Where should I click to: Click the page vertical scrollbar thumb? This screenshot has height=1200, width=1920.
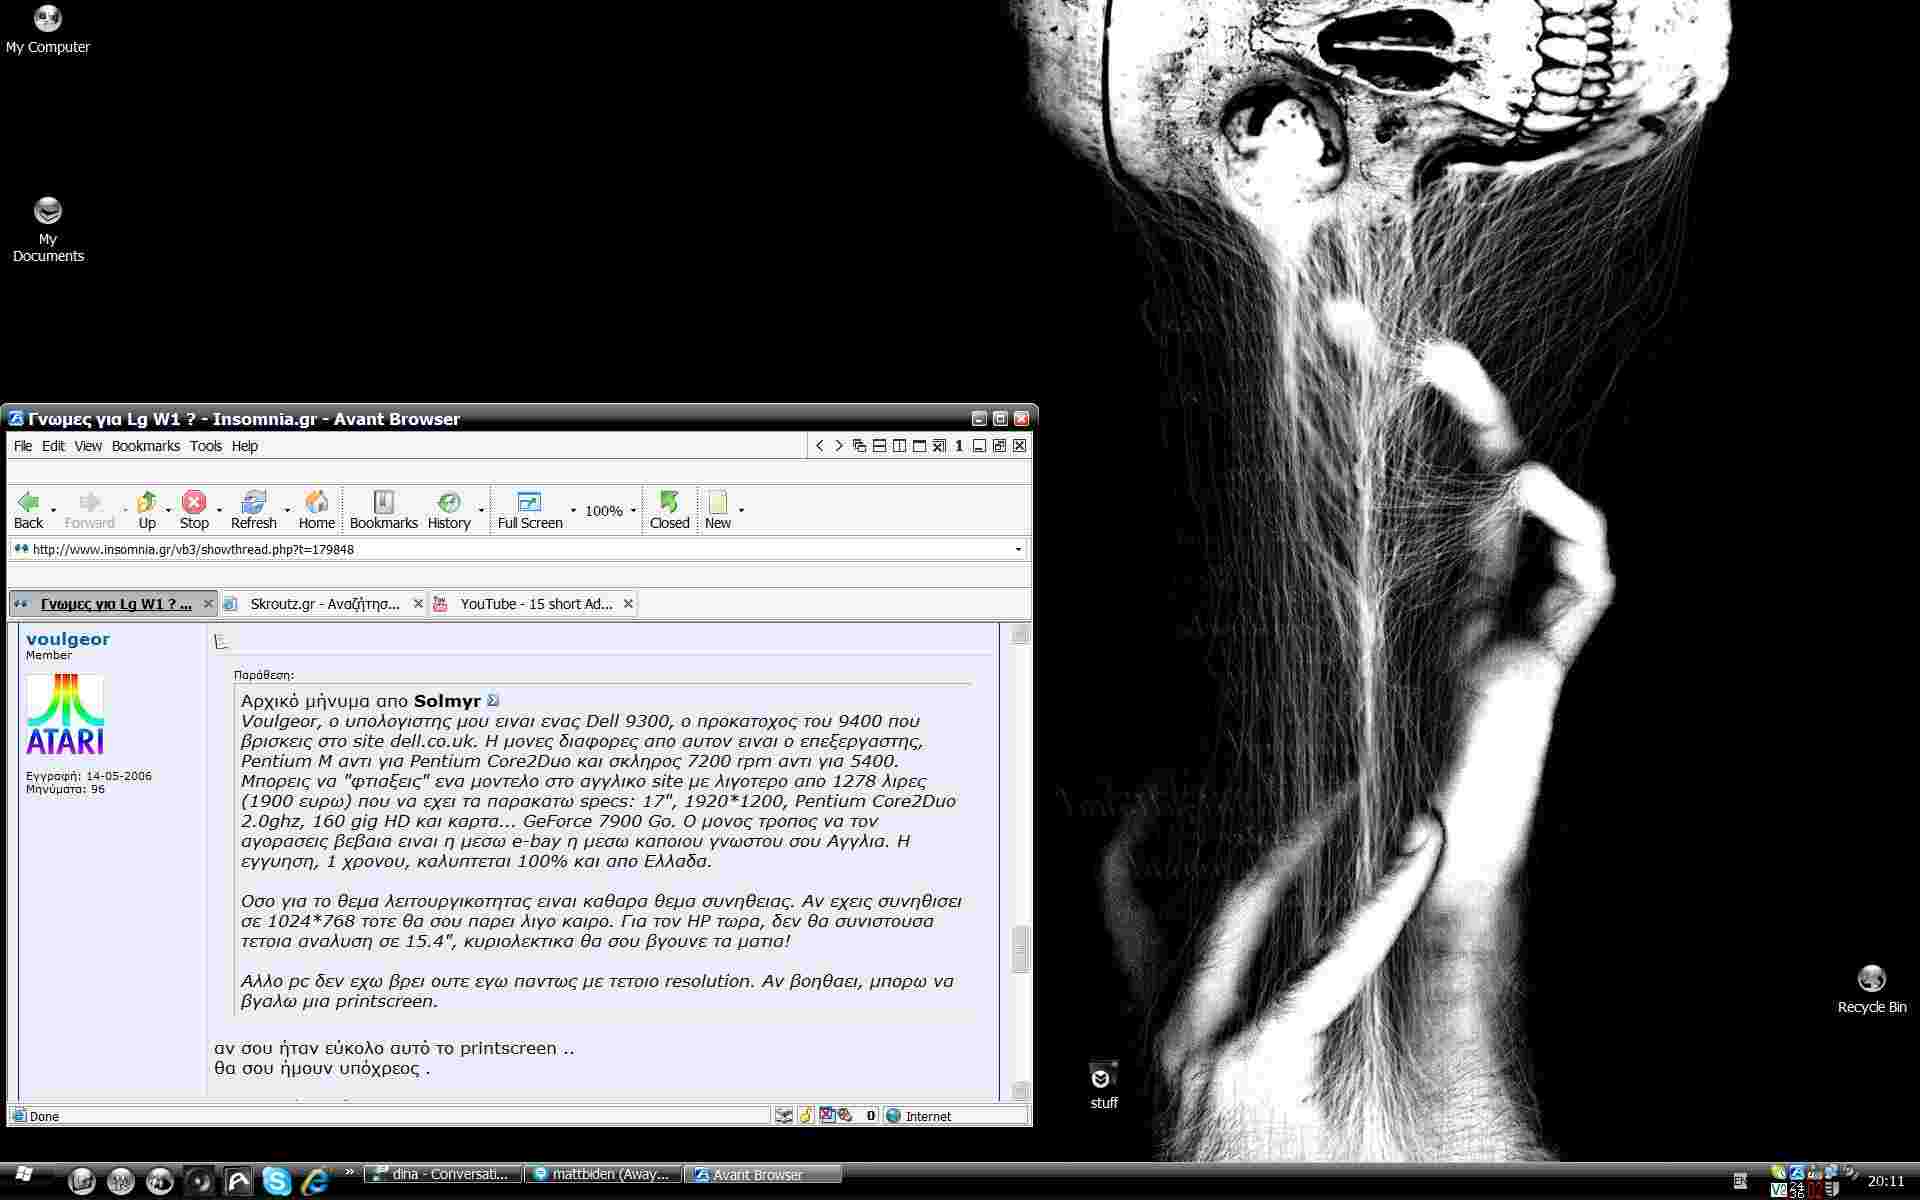(x=1020, y=948)
